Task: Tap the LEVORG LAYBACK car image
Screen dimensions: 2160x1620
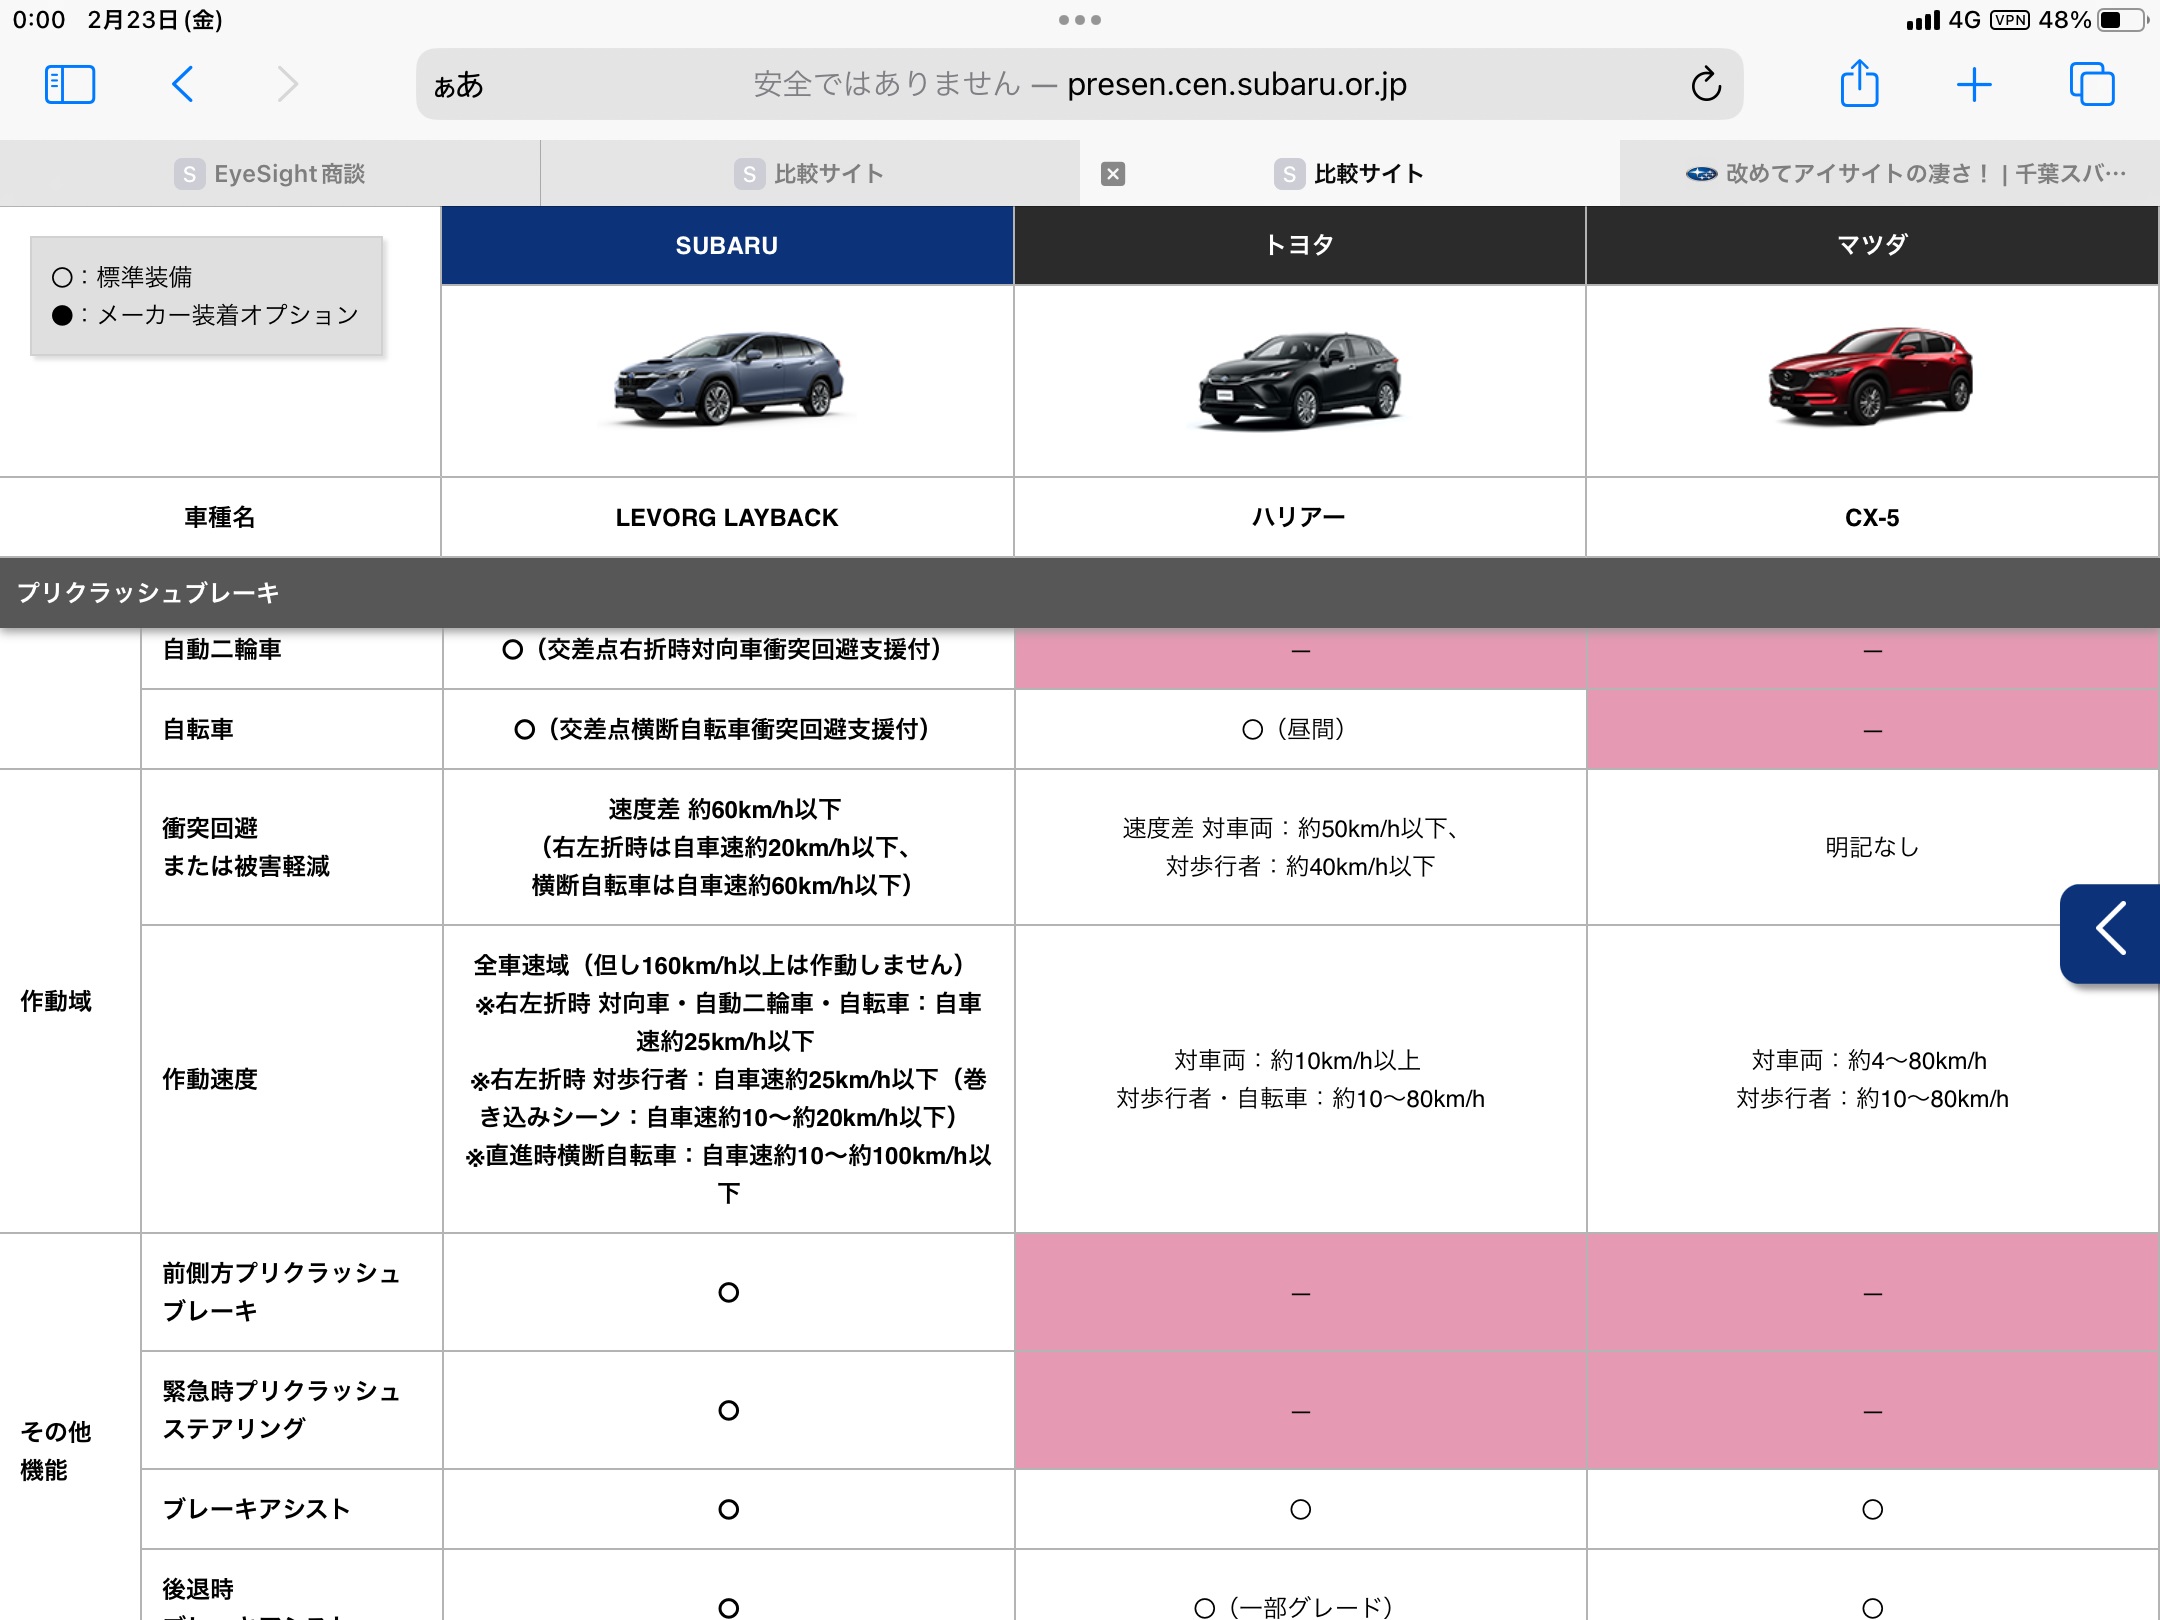Action: pyautogui.click(x=728, y=379)
